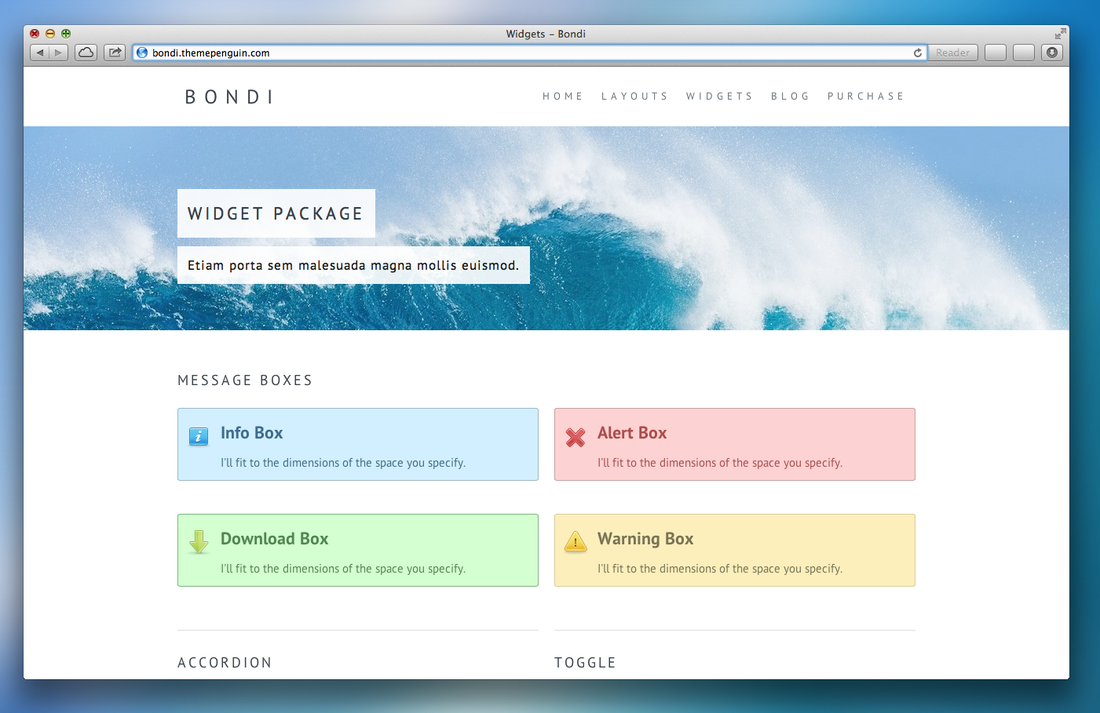This screenshot has width=1100, height=713.
Task: Click the MESSAGE BOXES section heading
Action: click(x=245, y=380)
